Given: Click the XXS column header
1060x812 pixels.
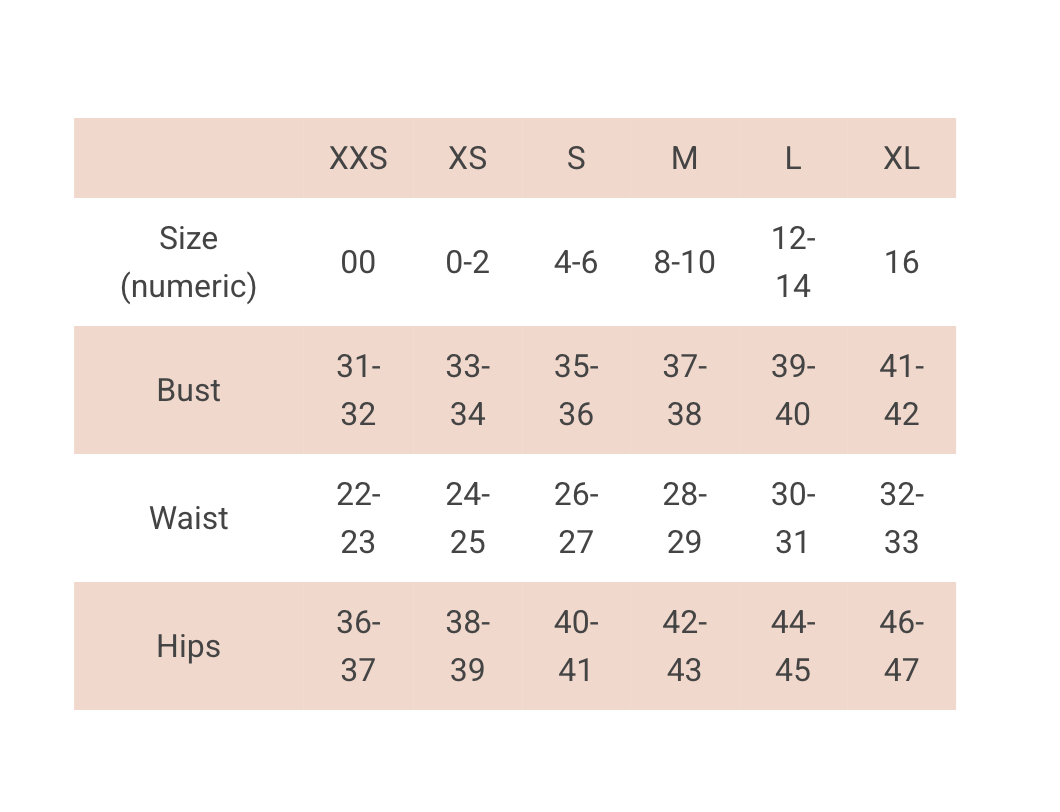Looking at the screenshot, I should [358, 158].
